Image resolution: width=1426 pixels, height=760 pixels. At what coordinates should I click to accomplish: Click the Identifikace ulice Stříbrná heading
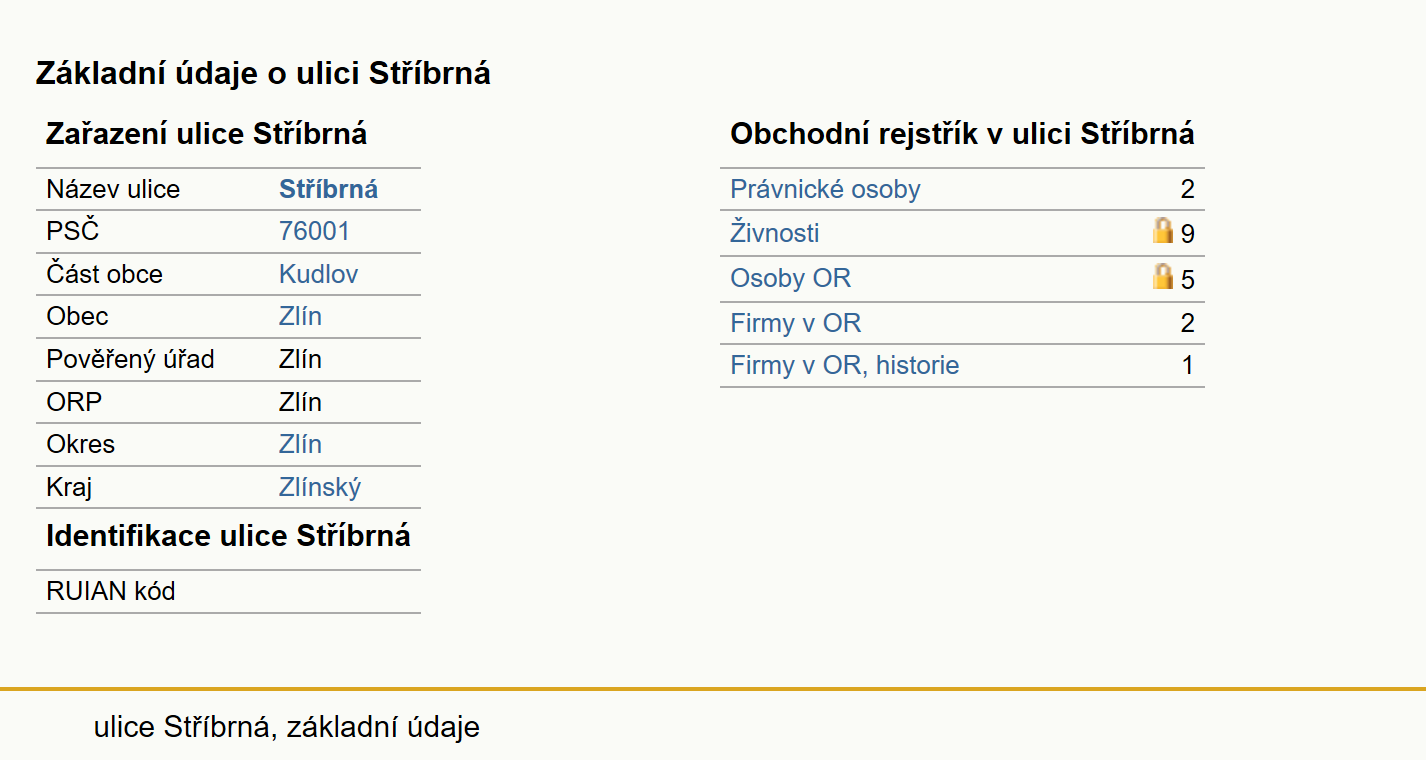pyautogui.click(x=228, y=536)
